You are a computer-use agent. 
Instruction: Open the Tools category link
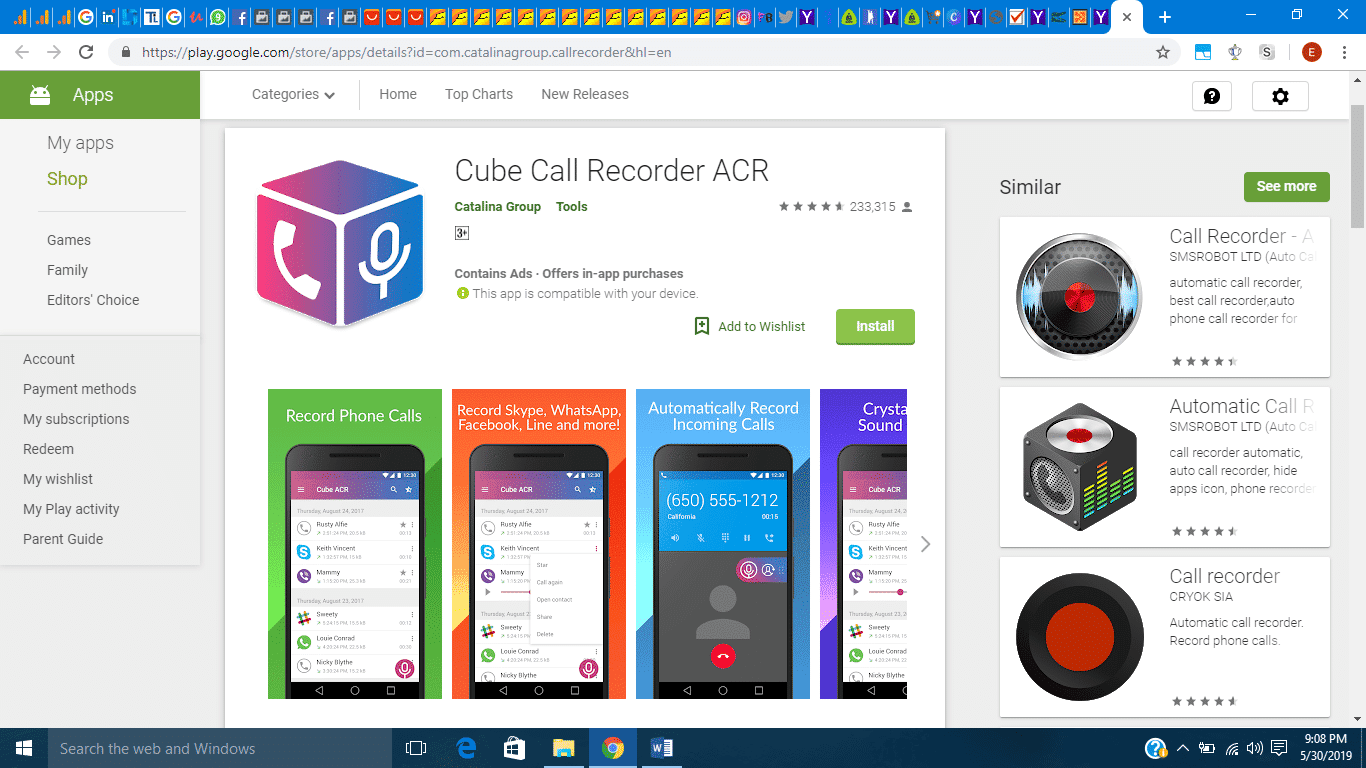pyautogui.click(x=572, y=207)
